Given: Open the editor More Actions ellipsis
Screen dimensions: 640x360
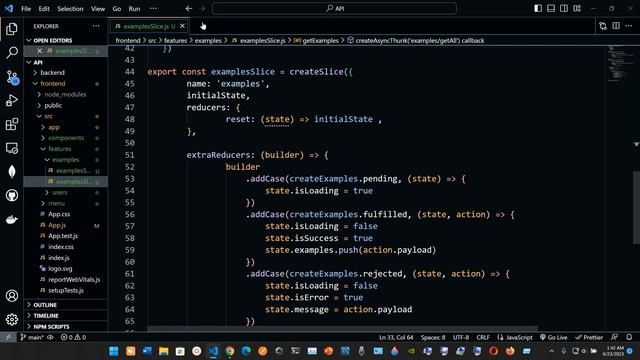Looking at the screenshot, I should pyautogui.click(x=629, y=26).
